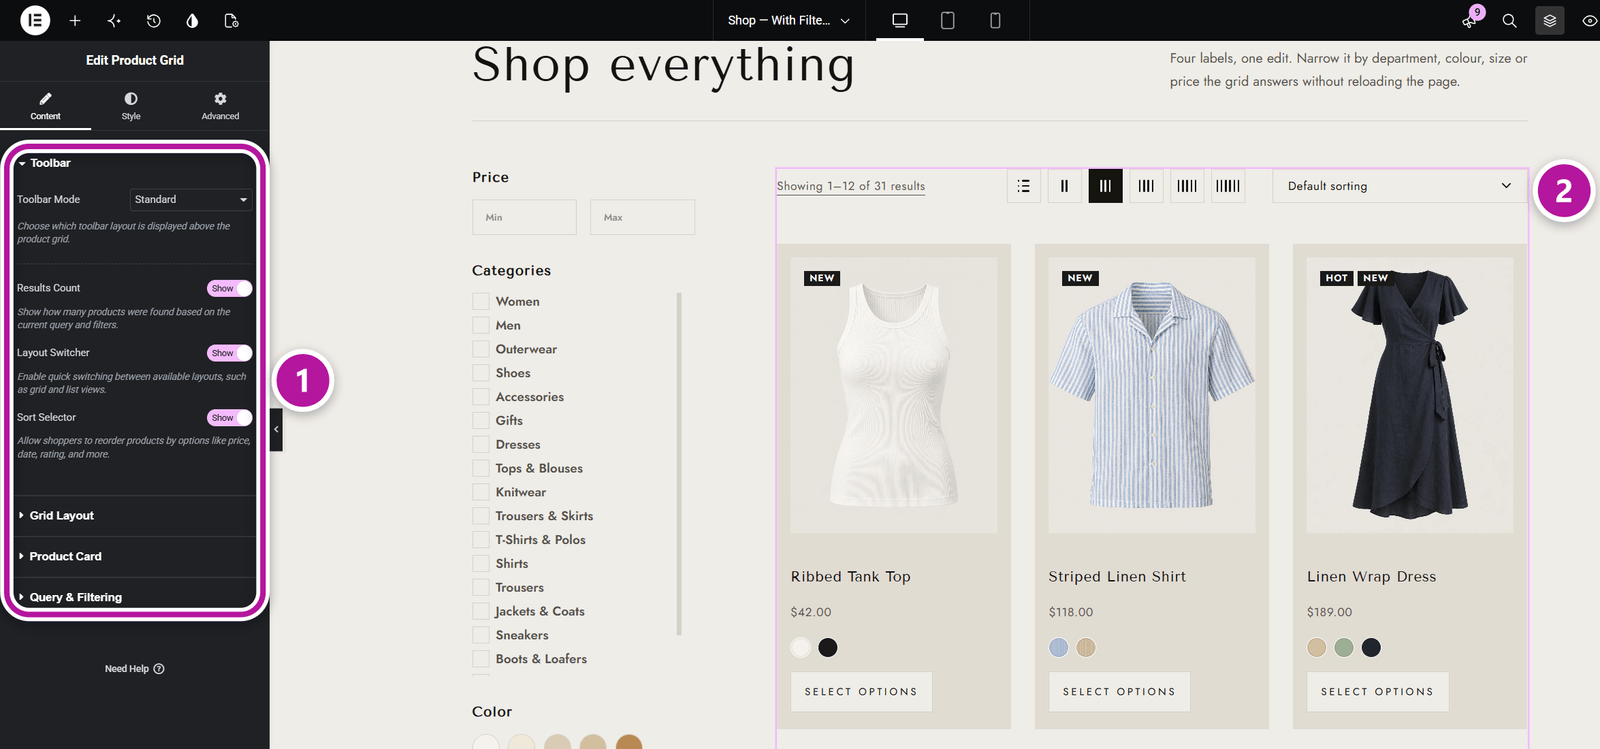Switch to the Content tab

coord(45,106)
